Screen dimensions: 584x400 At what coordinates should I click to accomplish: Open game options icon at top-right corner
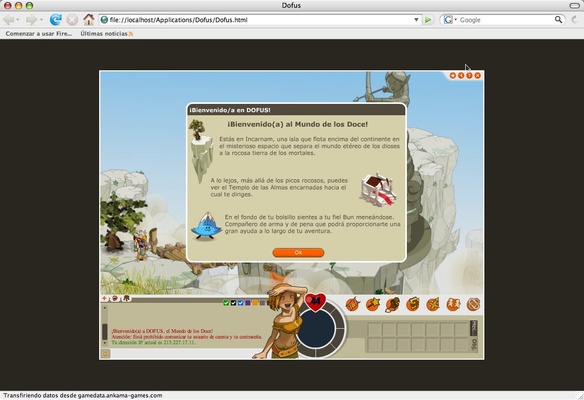click(x=453, y=76)
